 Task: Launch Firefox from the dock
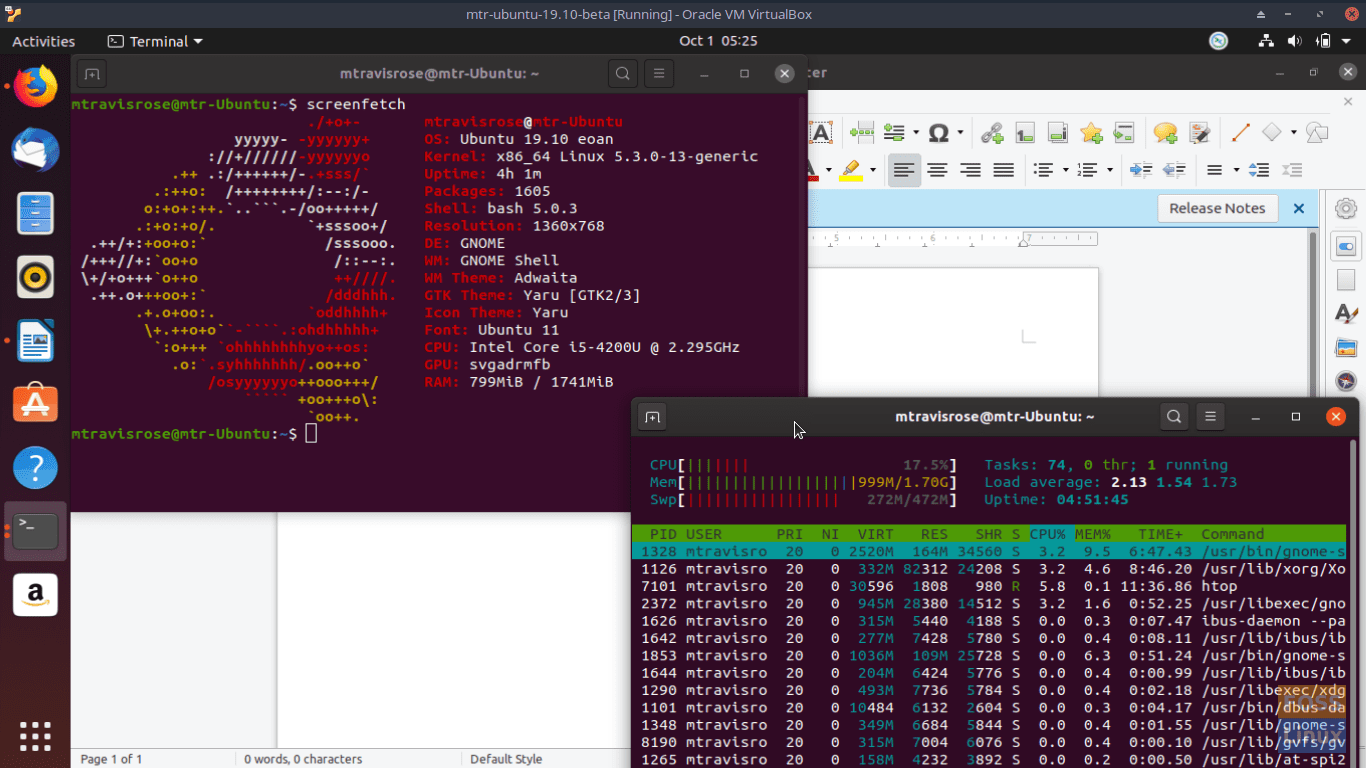pyautogui.click(x=36, y=87)
